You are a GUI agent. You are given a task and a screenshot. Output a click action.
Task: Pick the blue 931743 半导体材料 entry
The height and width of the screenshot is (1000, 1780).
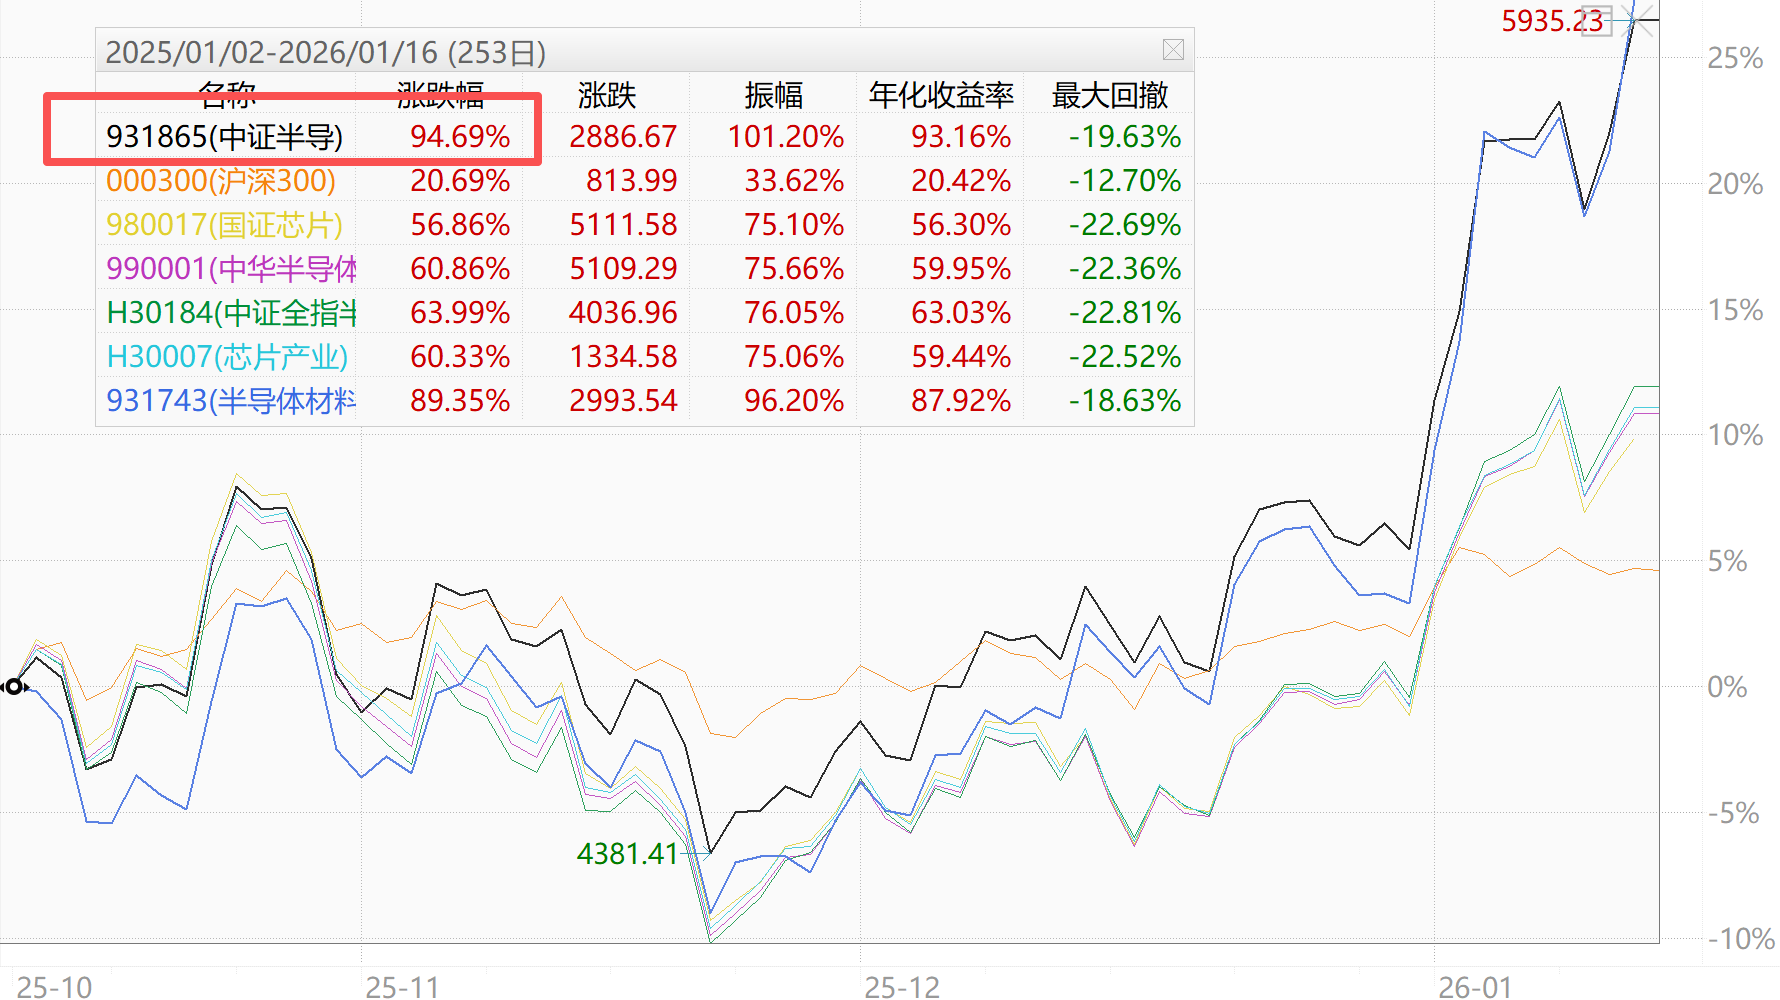(x=231, y=401)
